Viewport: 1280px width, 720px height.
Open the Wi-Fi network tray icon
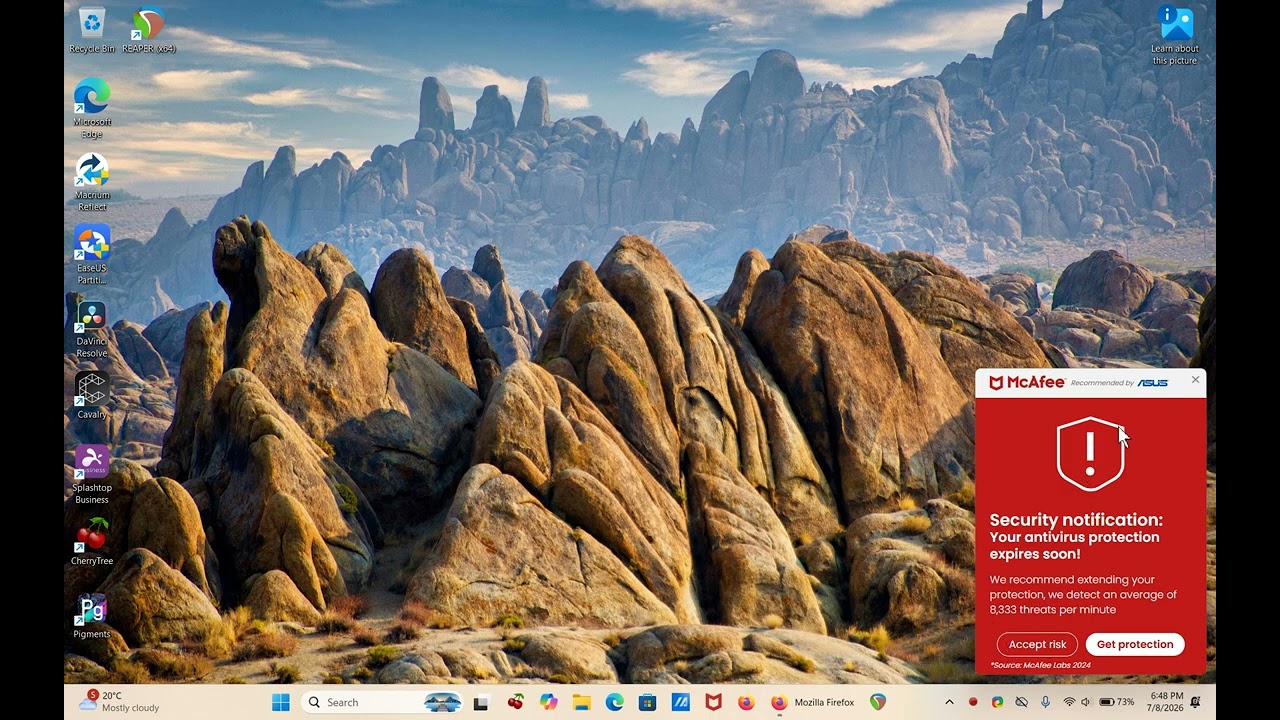pos(1069,702)
